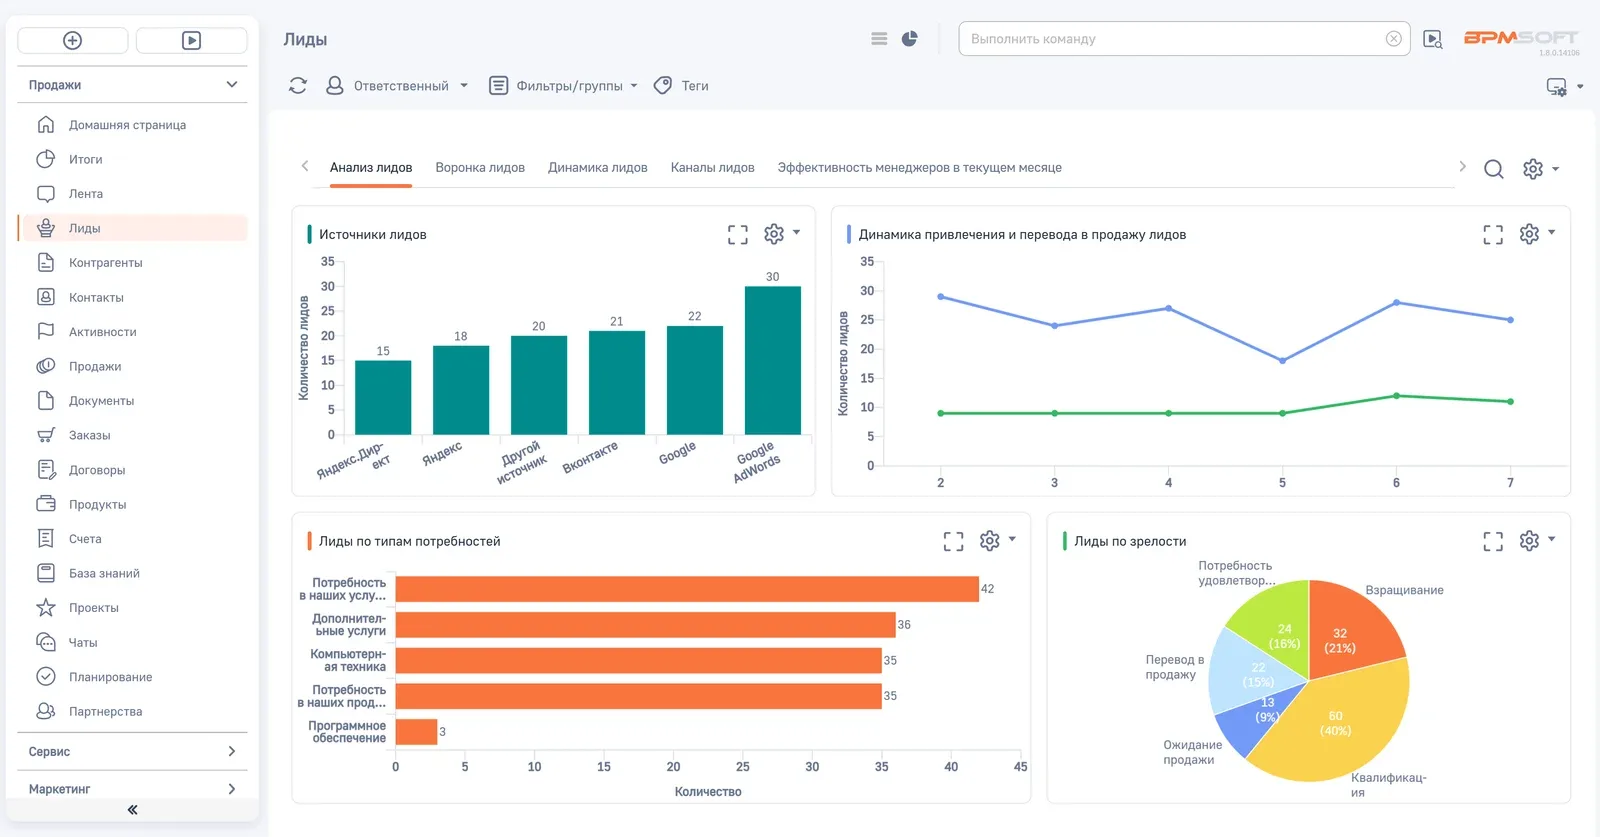Open the Теги tags button
1600x837 pixels.
(x=681, y=86)
